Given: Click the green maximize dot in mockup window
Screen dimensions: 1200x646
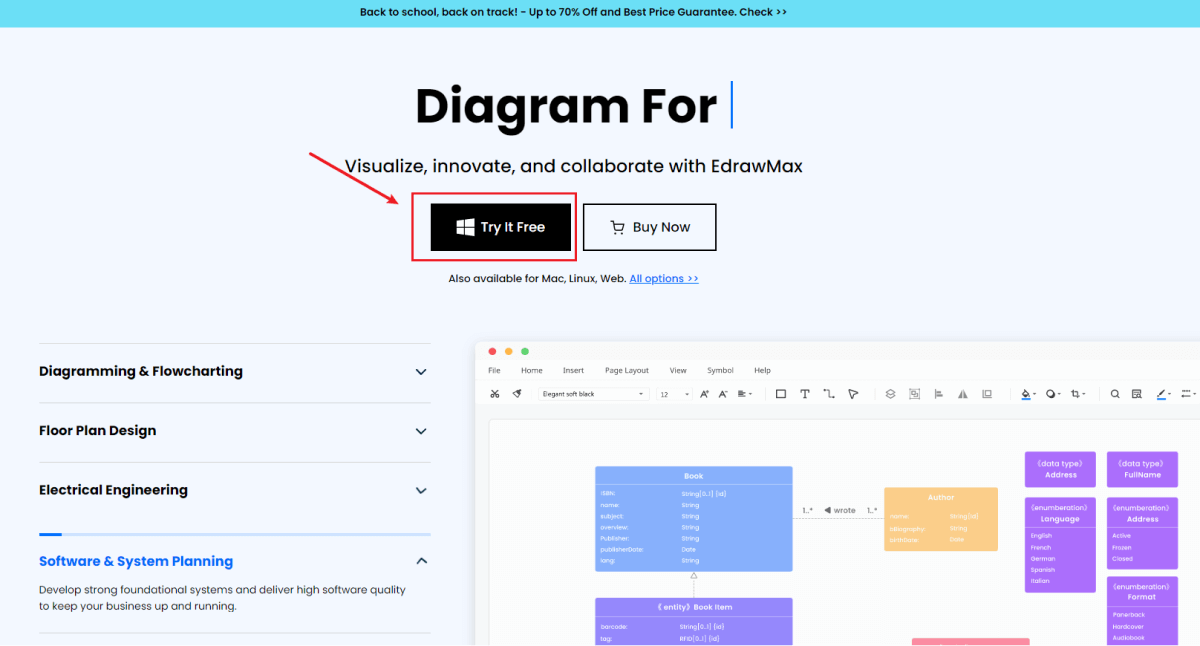Looking at the screenshot, I should coord(525,351).
